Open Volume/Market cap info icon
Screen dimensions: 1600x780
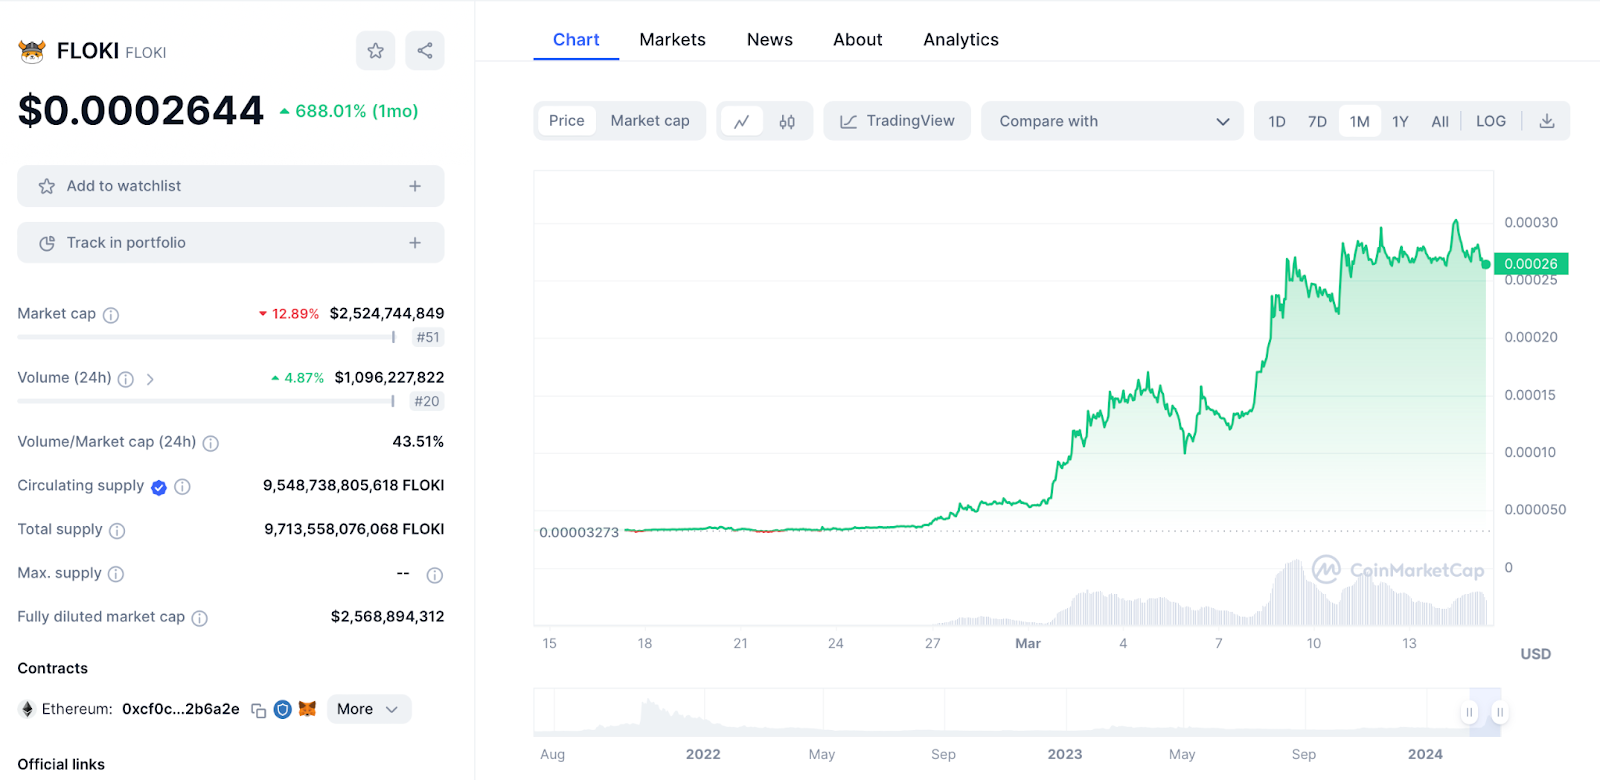point(211,443)
